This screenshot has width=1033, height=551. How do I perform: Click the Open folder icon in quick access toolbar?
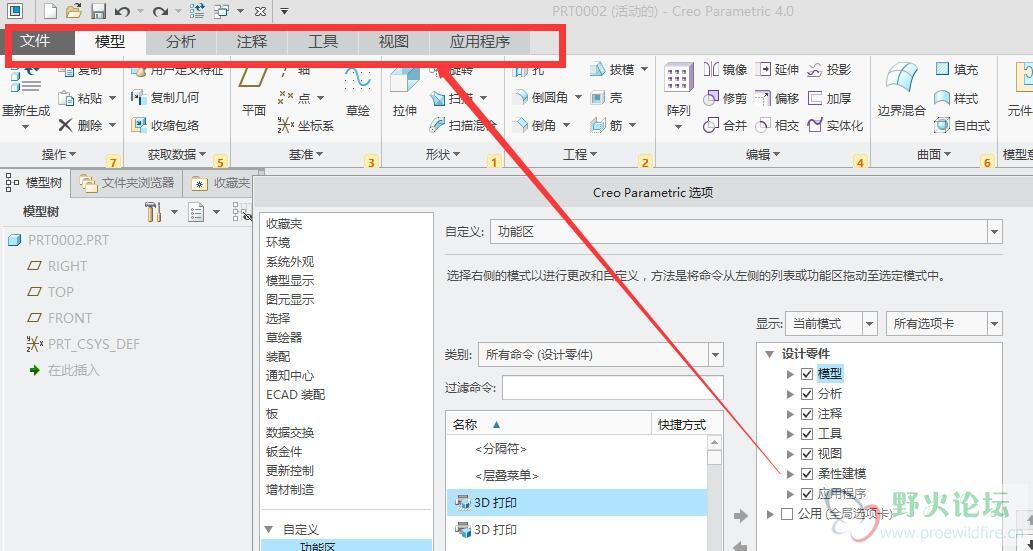(74, 11)
